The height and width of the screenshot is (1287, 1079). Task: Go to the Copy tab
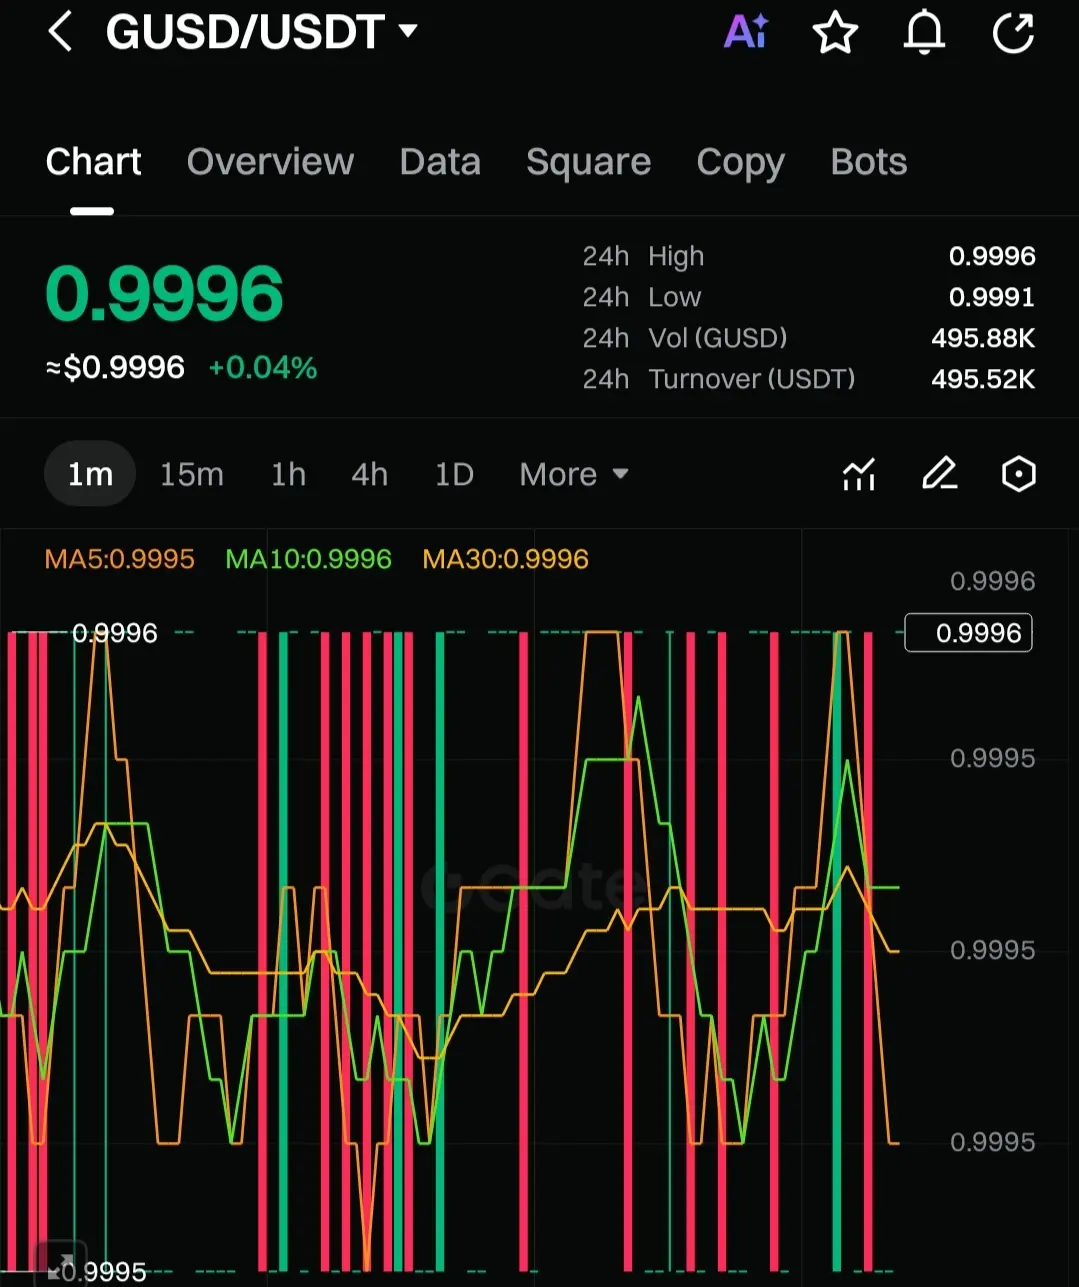point(740,162)
